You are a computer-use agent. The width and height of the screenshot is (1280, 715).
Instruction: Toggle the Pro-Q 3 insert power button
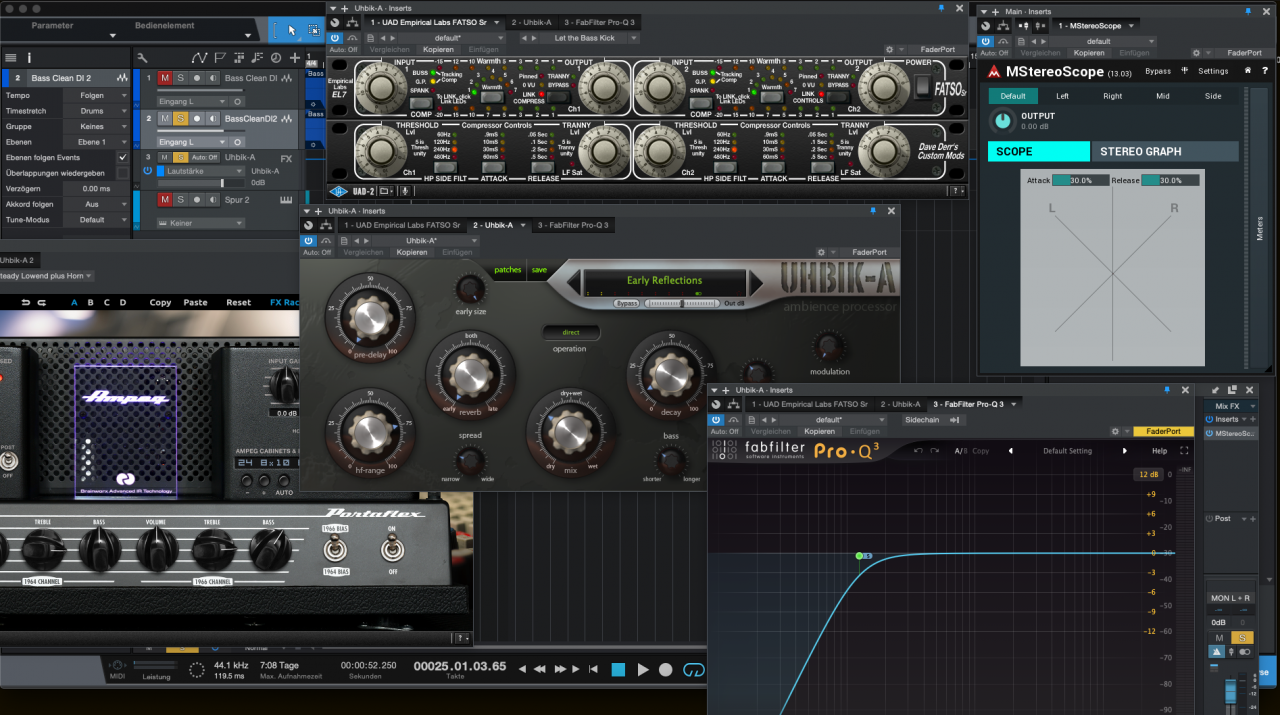[x=716, y=420]
